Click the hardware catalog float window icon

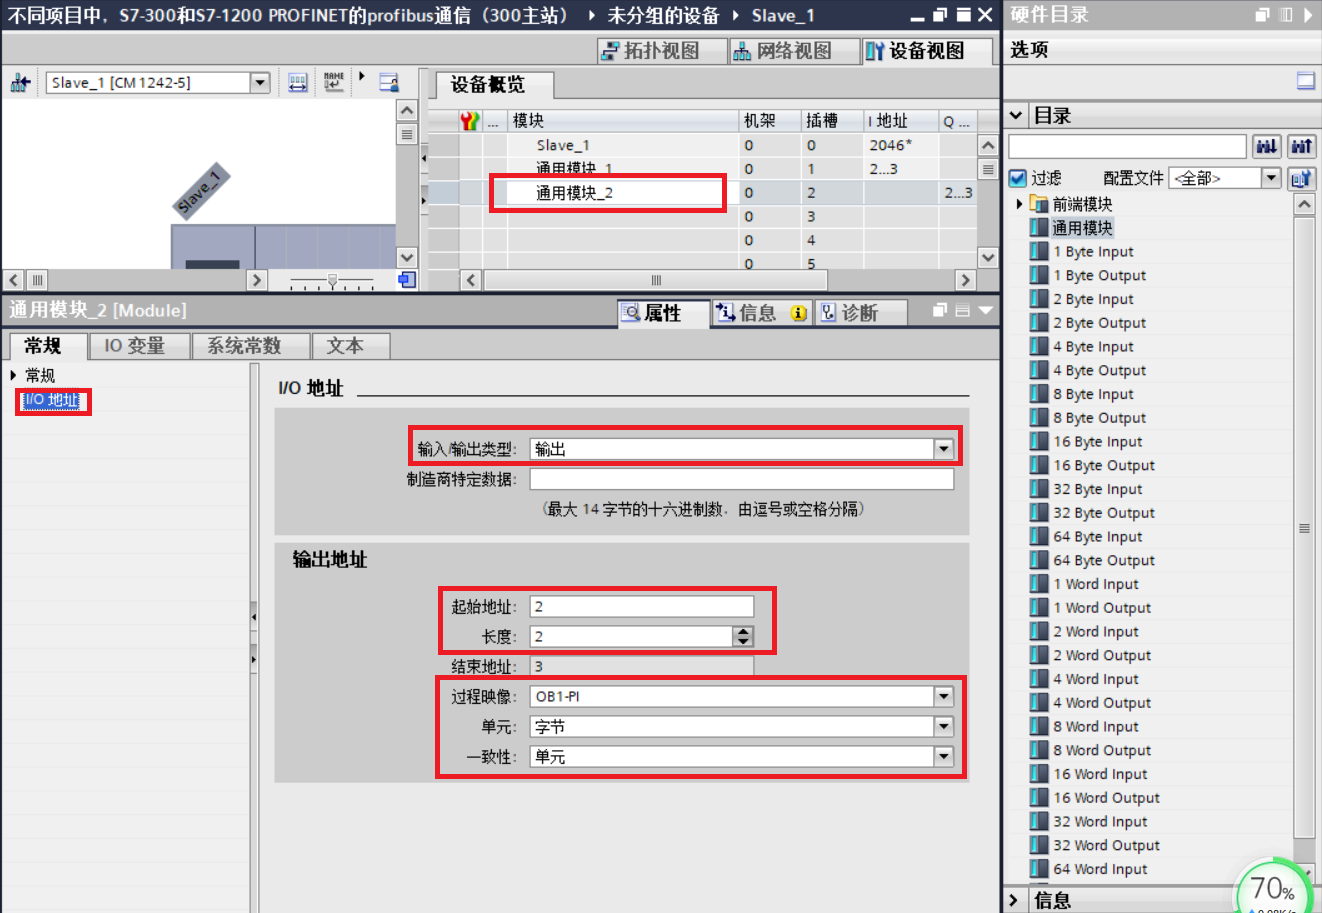click(x=1262, y=15)
